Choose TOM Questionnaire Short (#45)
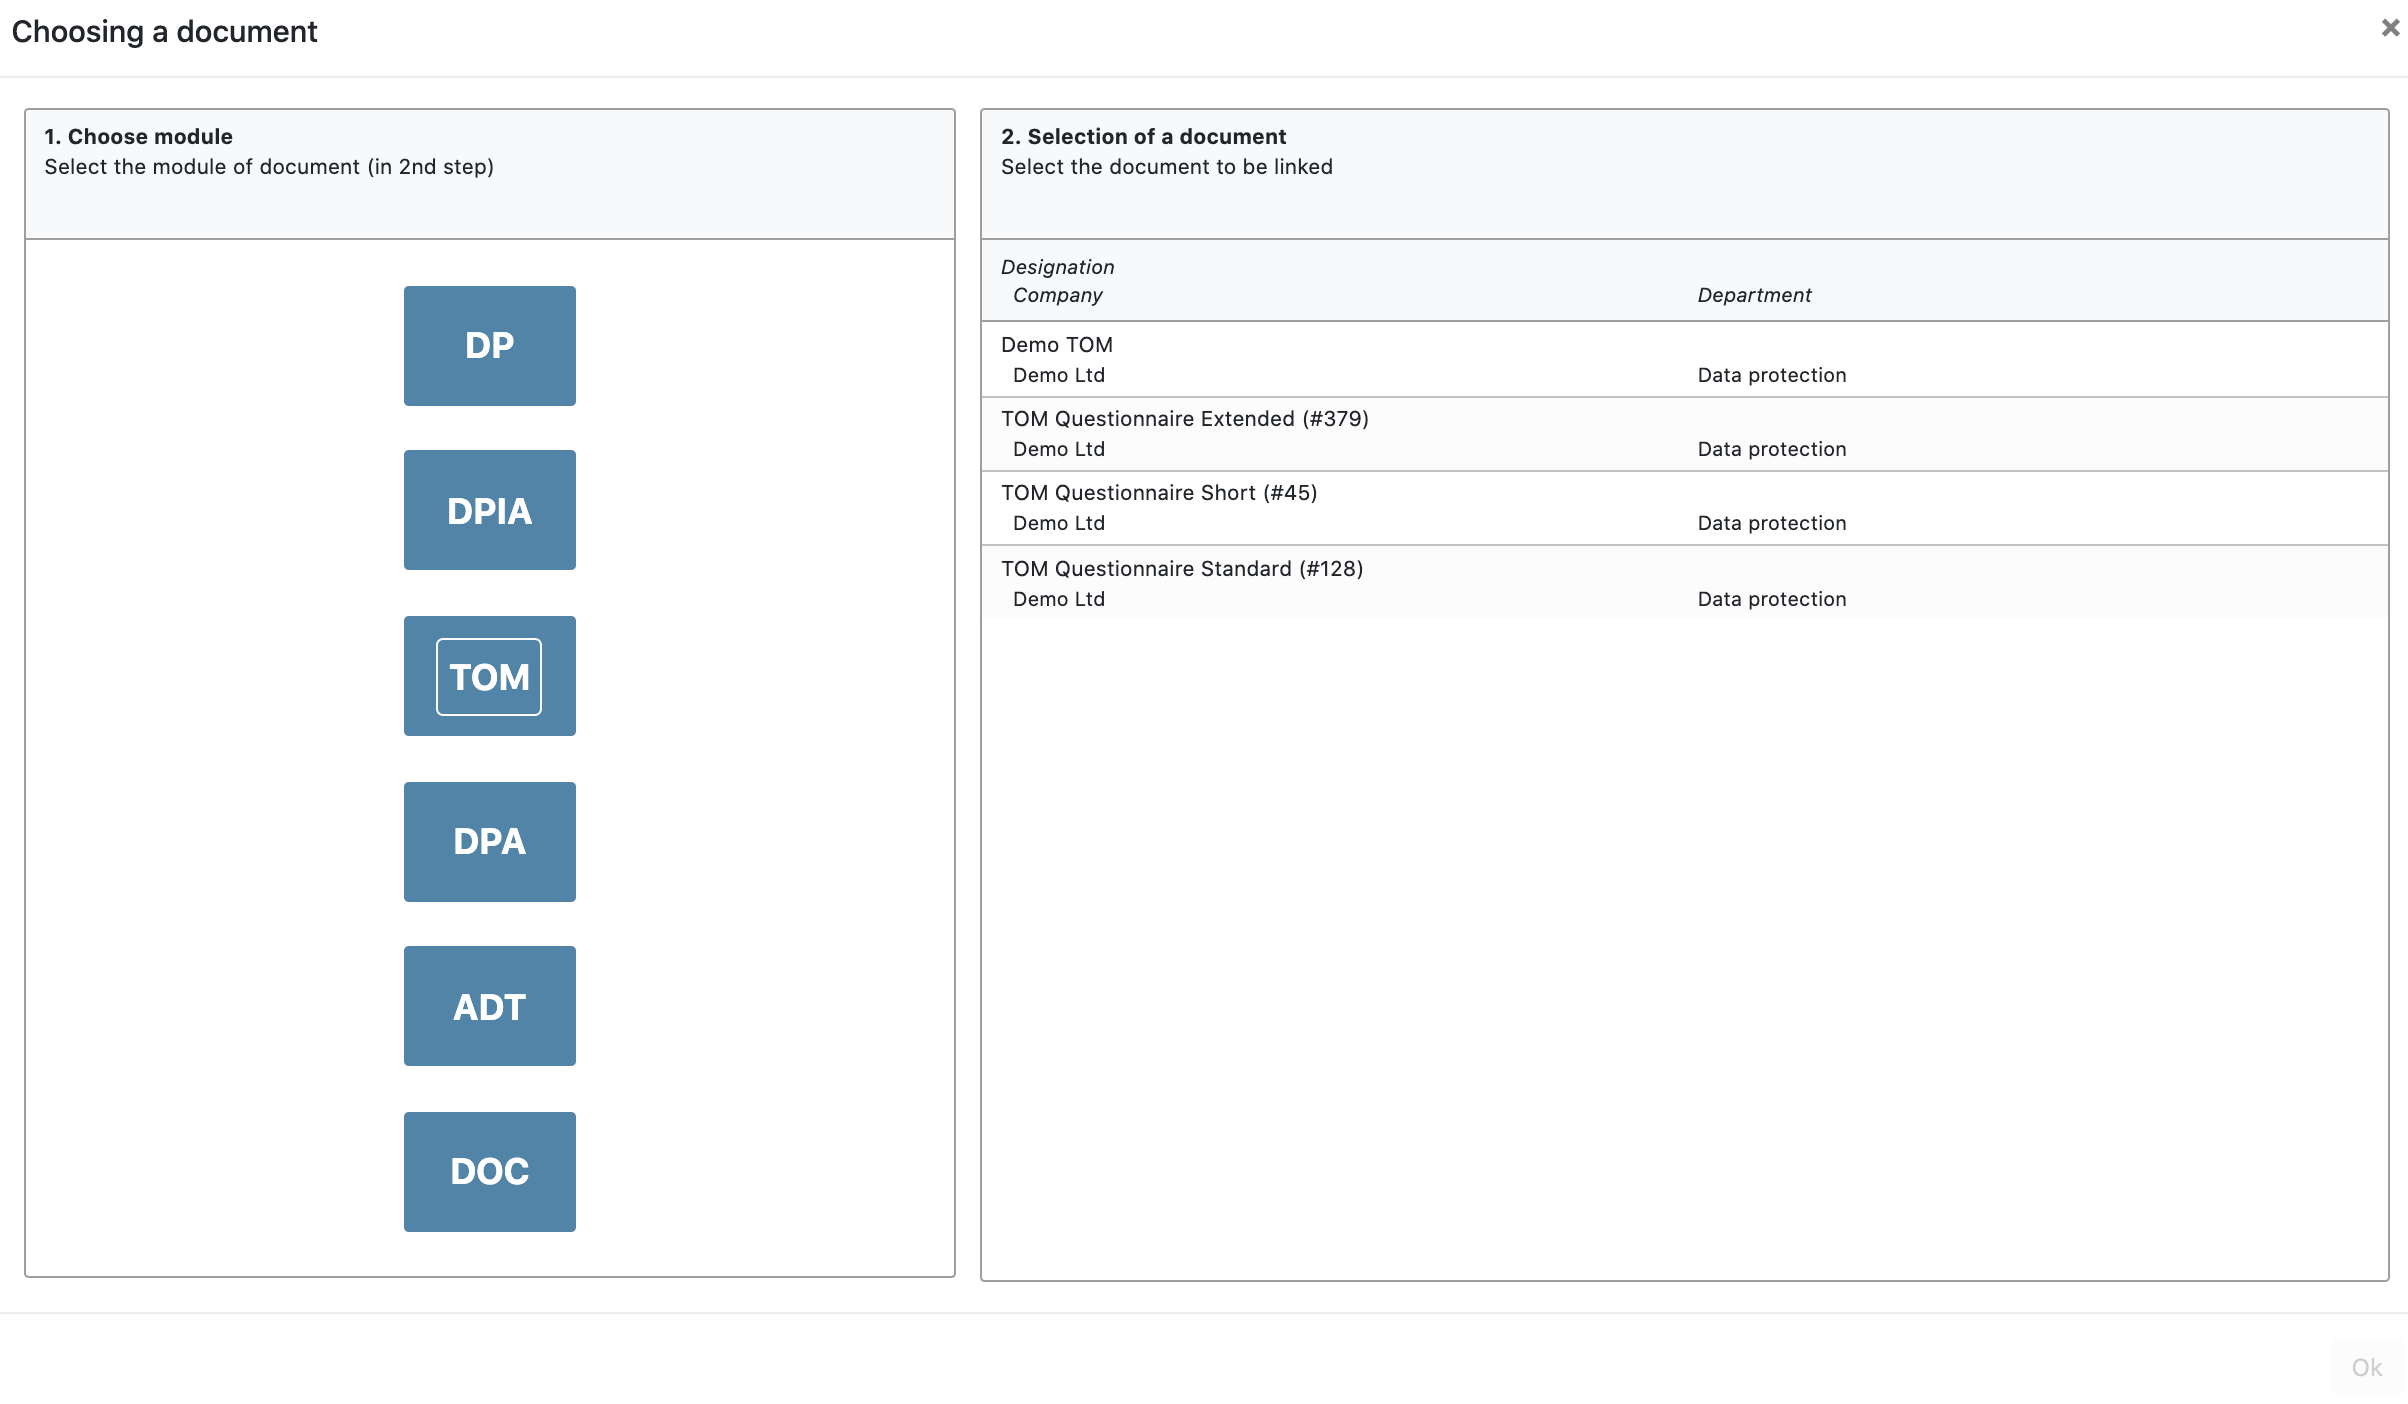Screen dimensions: 2408x1404 [1684, 508]
